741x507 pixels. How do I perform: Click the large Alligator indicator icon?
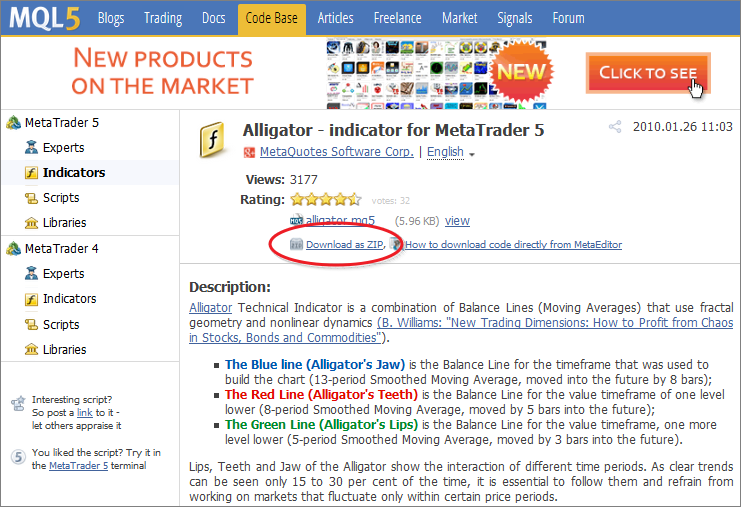point(212,139)
